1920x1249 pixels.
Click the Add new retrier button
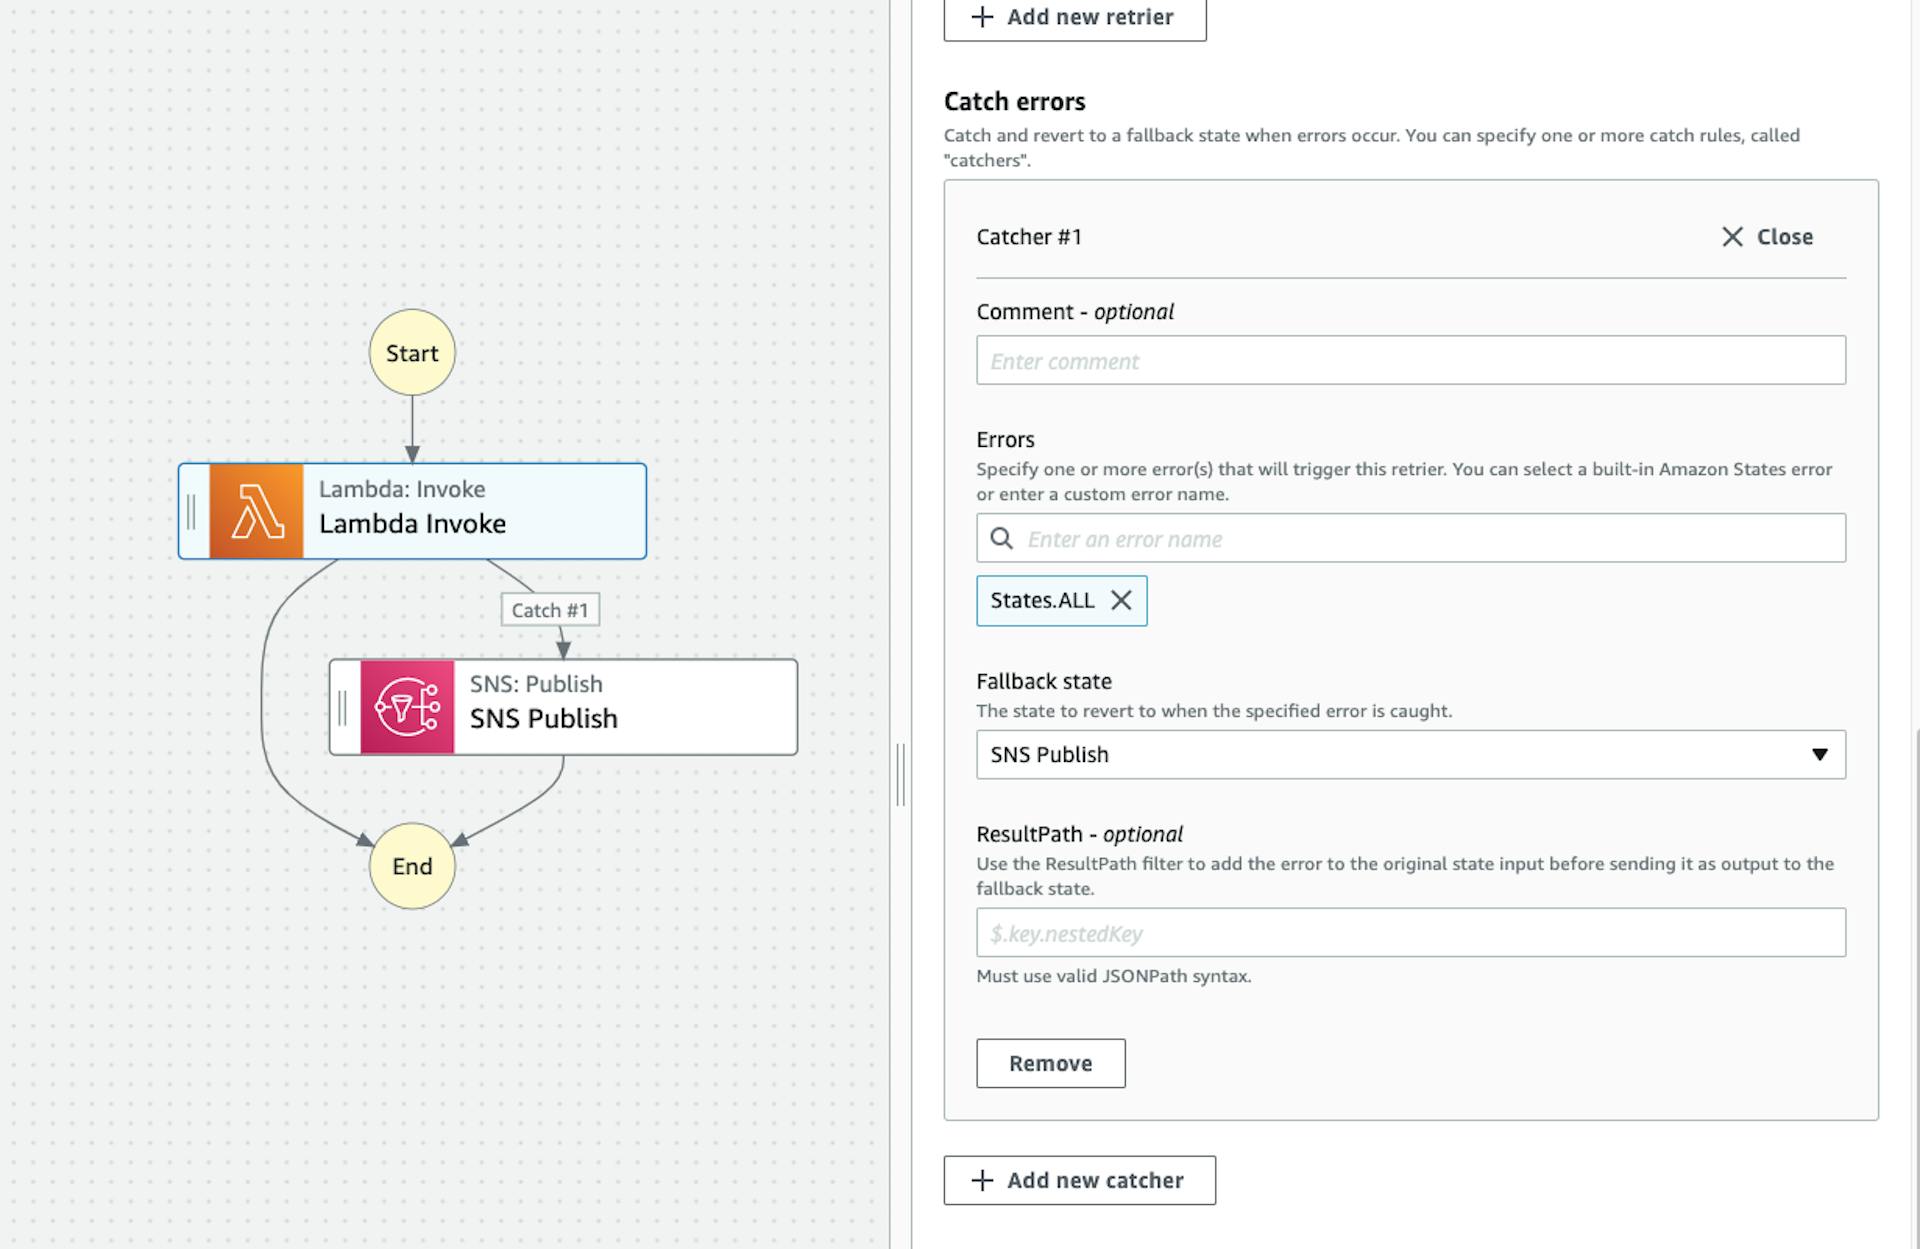[x=1075, y=18]
